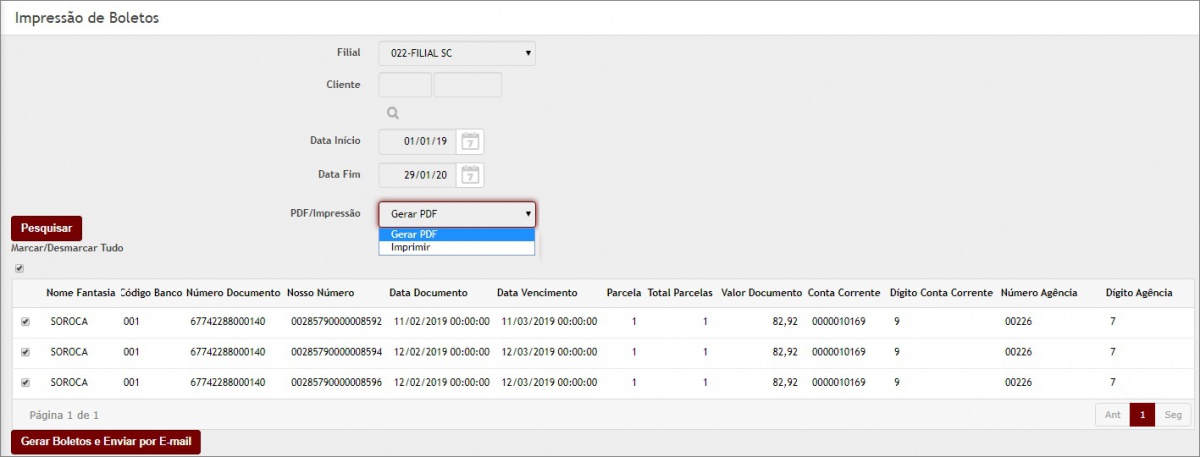1200x457 pixels.
Task: Toggle the Marcar/Desmarcar Tudo checkbox
Action: tap(19, 268)
